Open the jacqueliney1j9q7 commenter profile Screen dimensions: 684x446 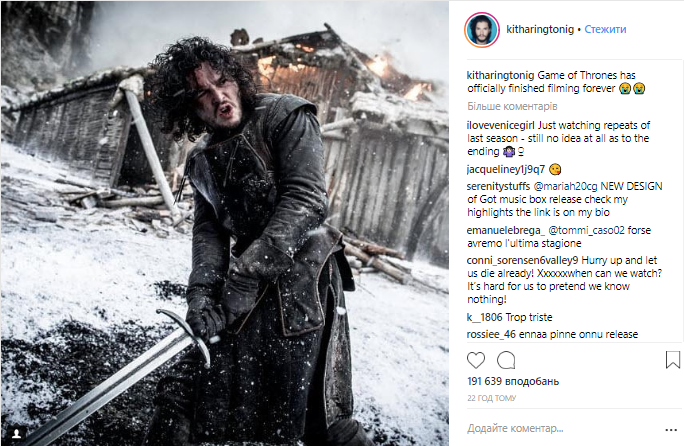[x=506, y=169]
